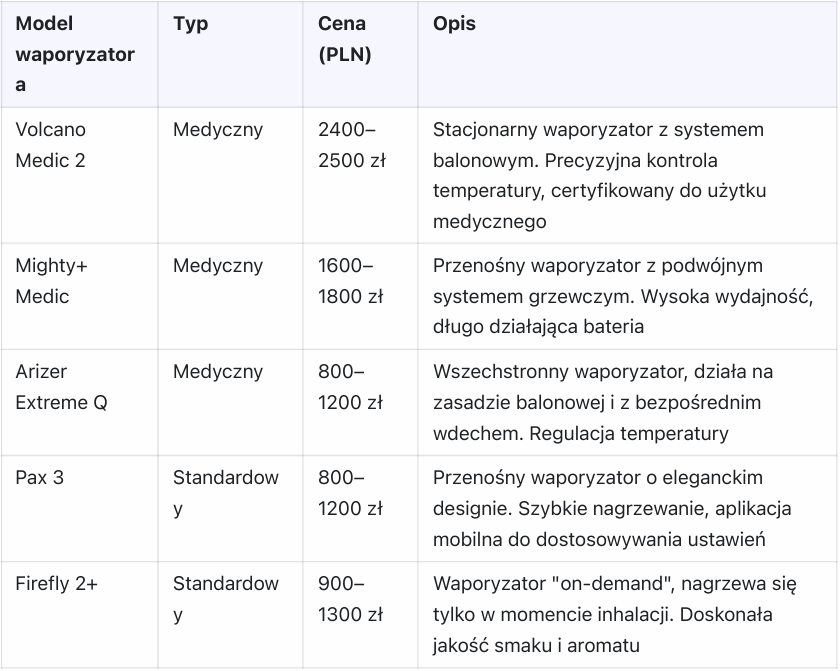Click the "Medyczny" type for Volcano Medic 2
This screenshot has width=840, height=671.
(218, 130)
